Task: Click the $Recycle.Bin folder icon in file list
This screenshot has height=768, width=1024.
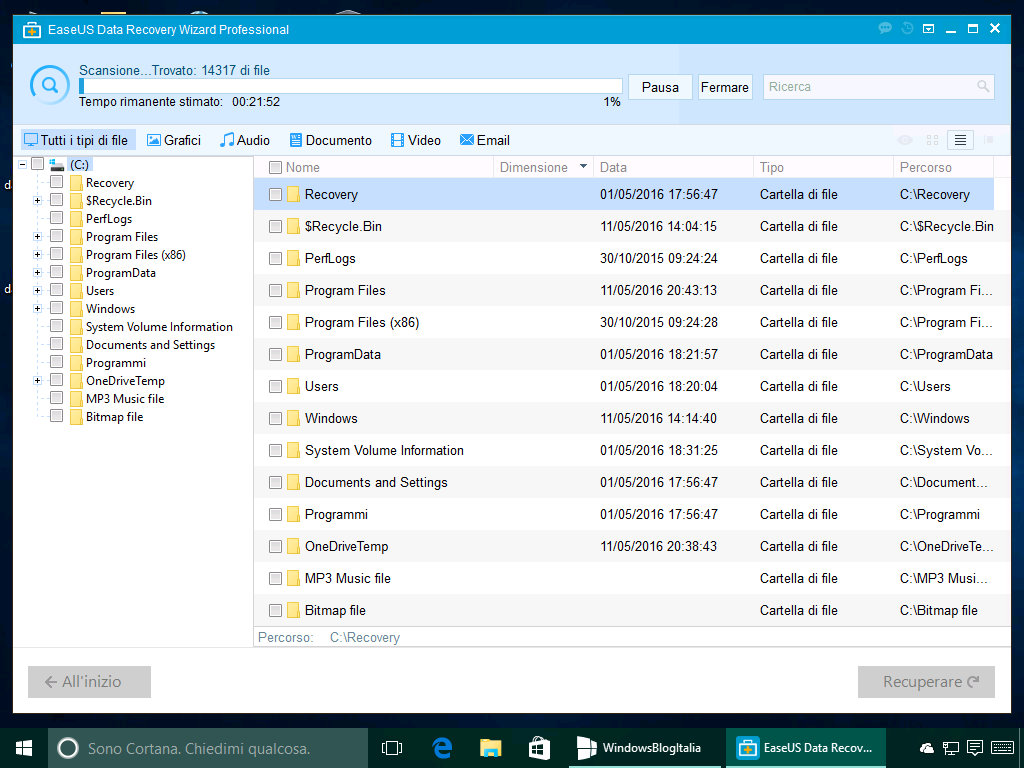Action: 293,226
